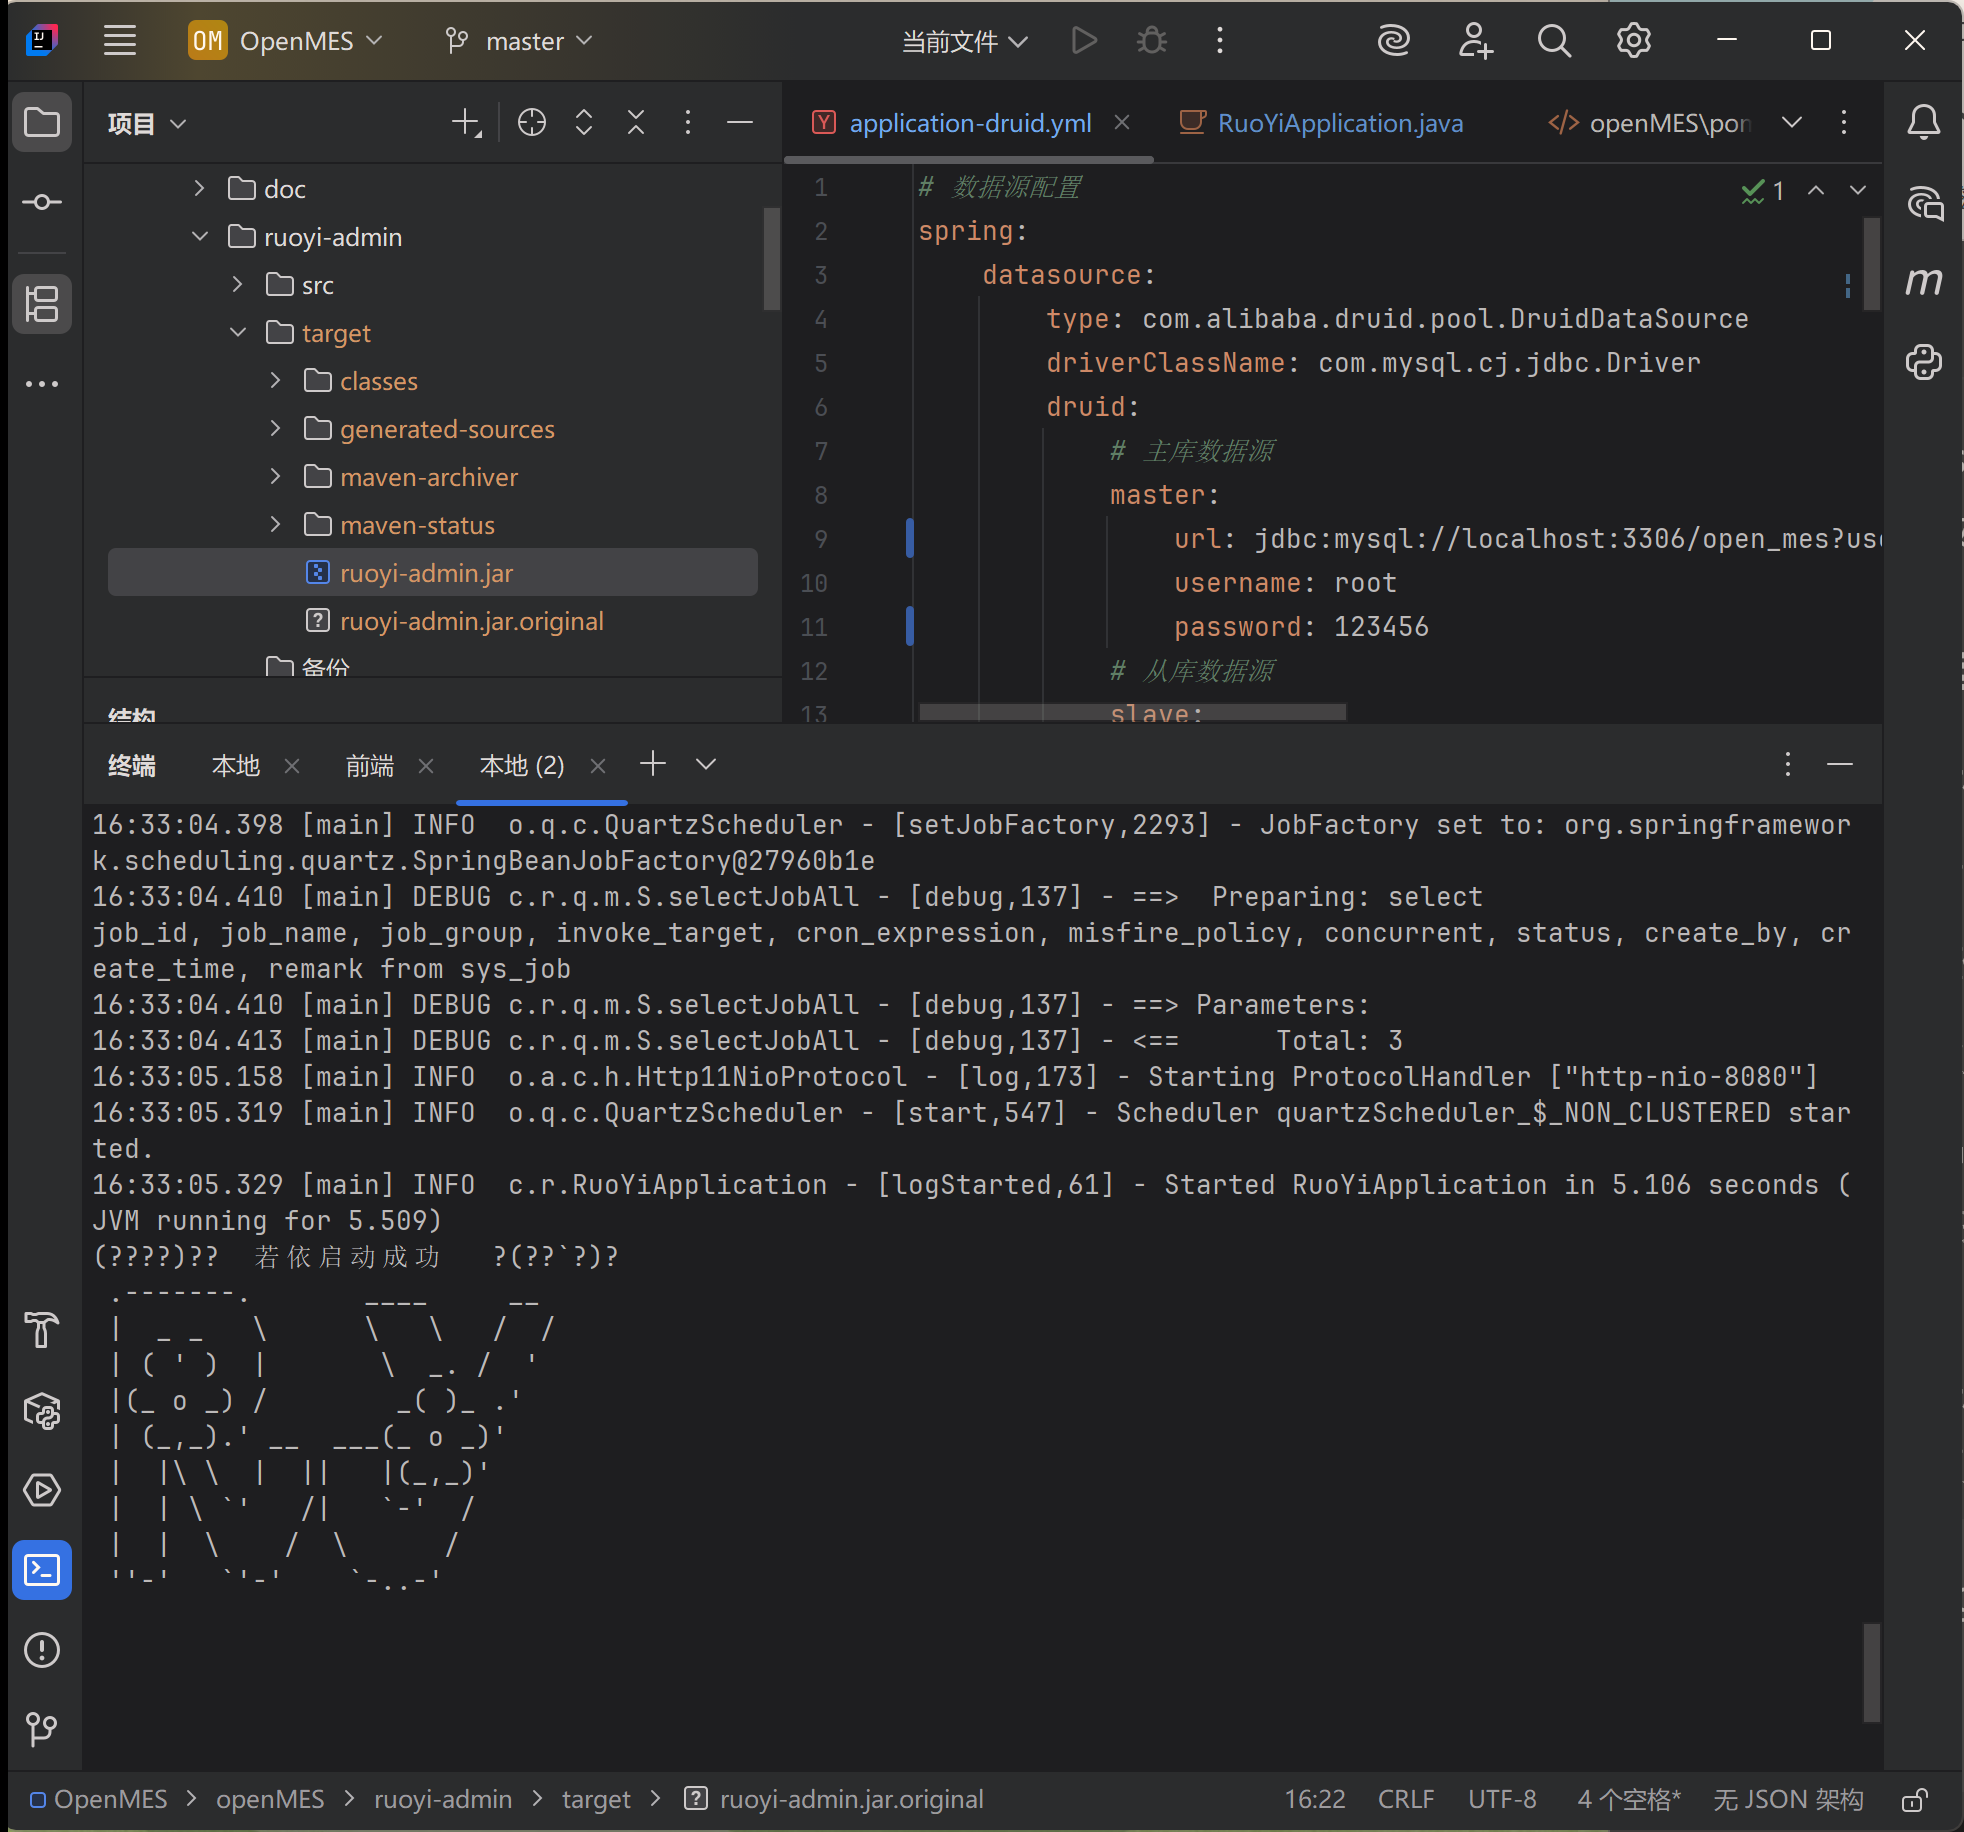
Task: Open the Problems exclamation icon
Action: (42, 1650)
